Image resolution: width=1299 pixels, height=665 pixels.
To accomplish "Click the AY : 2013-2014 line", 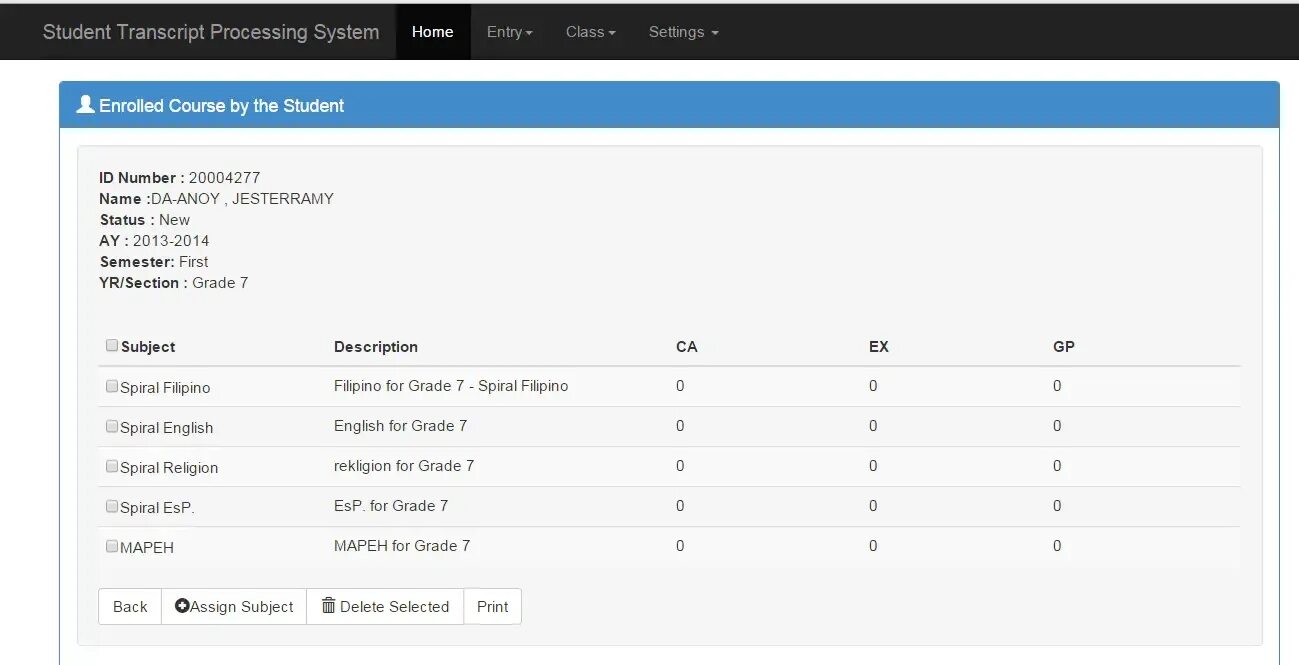I will pyautogui.click(x=154, y=241).
